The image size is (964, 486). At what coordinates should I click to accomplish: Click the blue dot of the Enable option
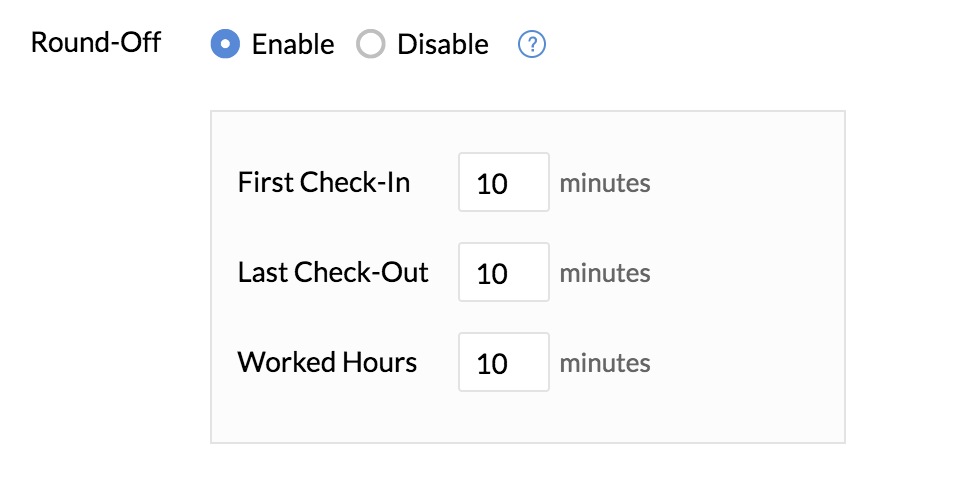coord(225,44)
